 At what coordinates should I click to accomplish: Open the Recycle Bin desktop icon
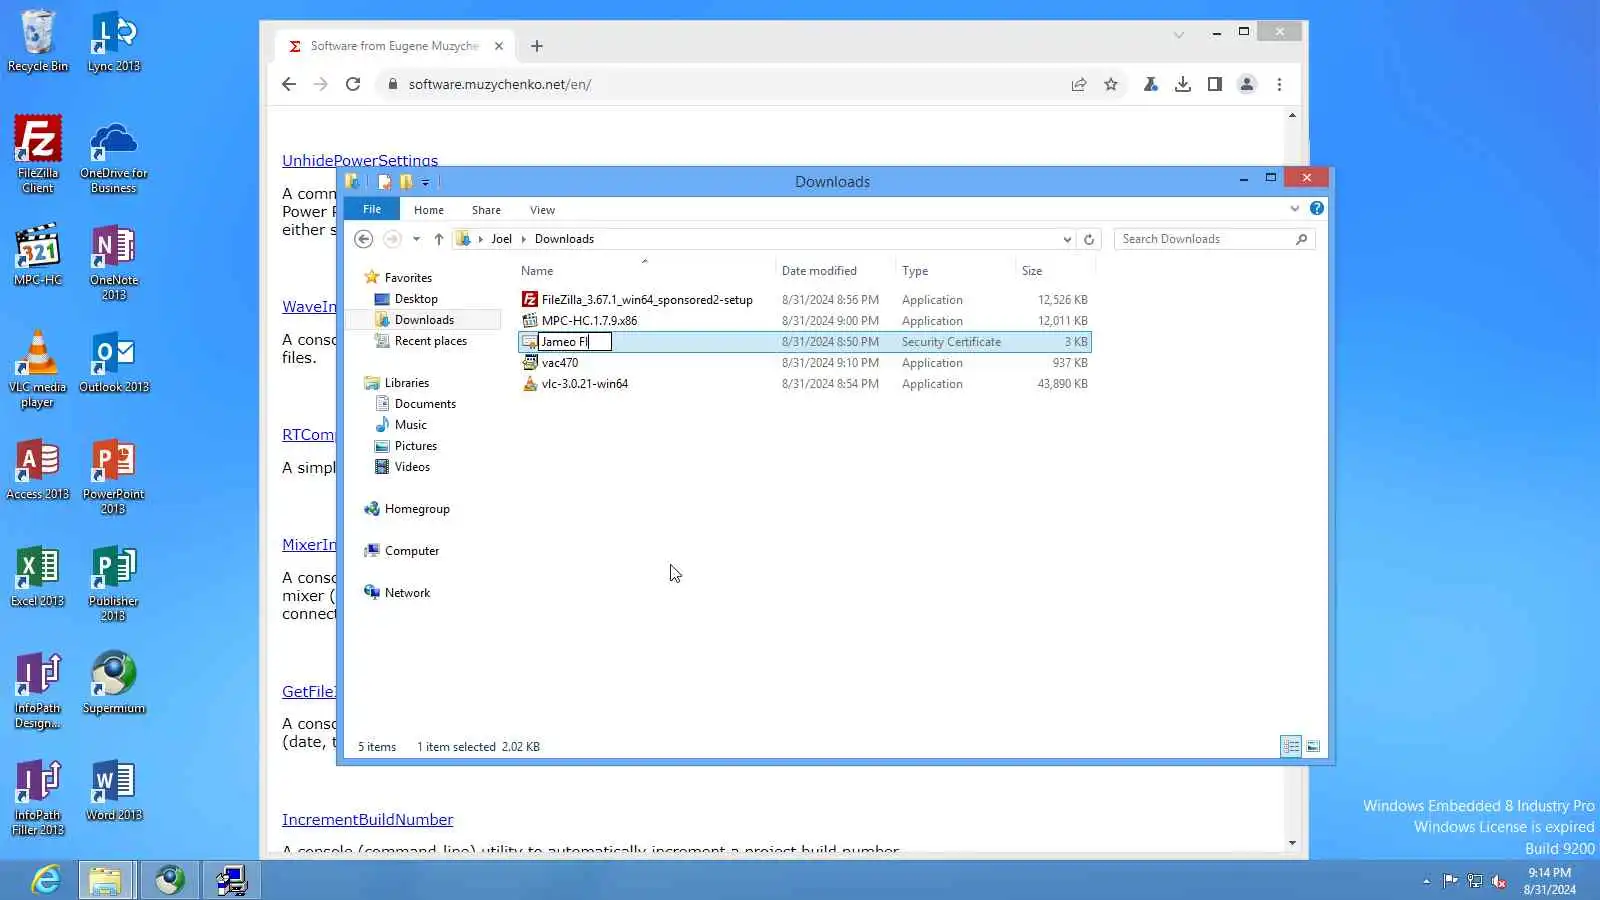click(38, 41)
